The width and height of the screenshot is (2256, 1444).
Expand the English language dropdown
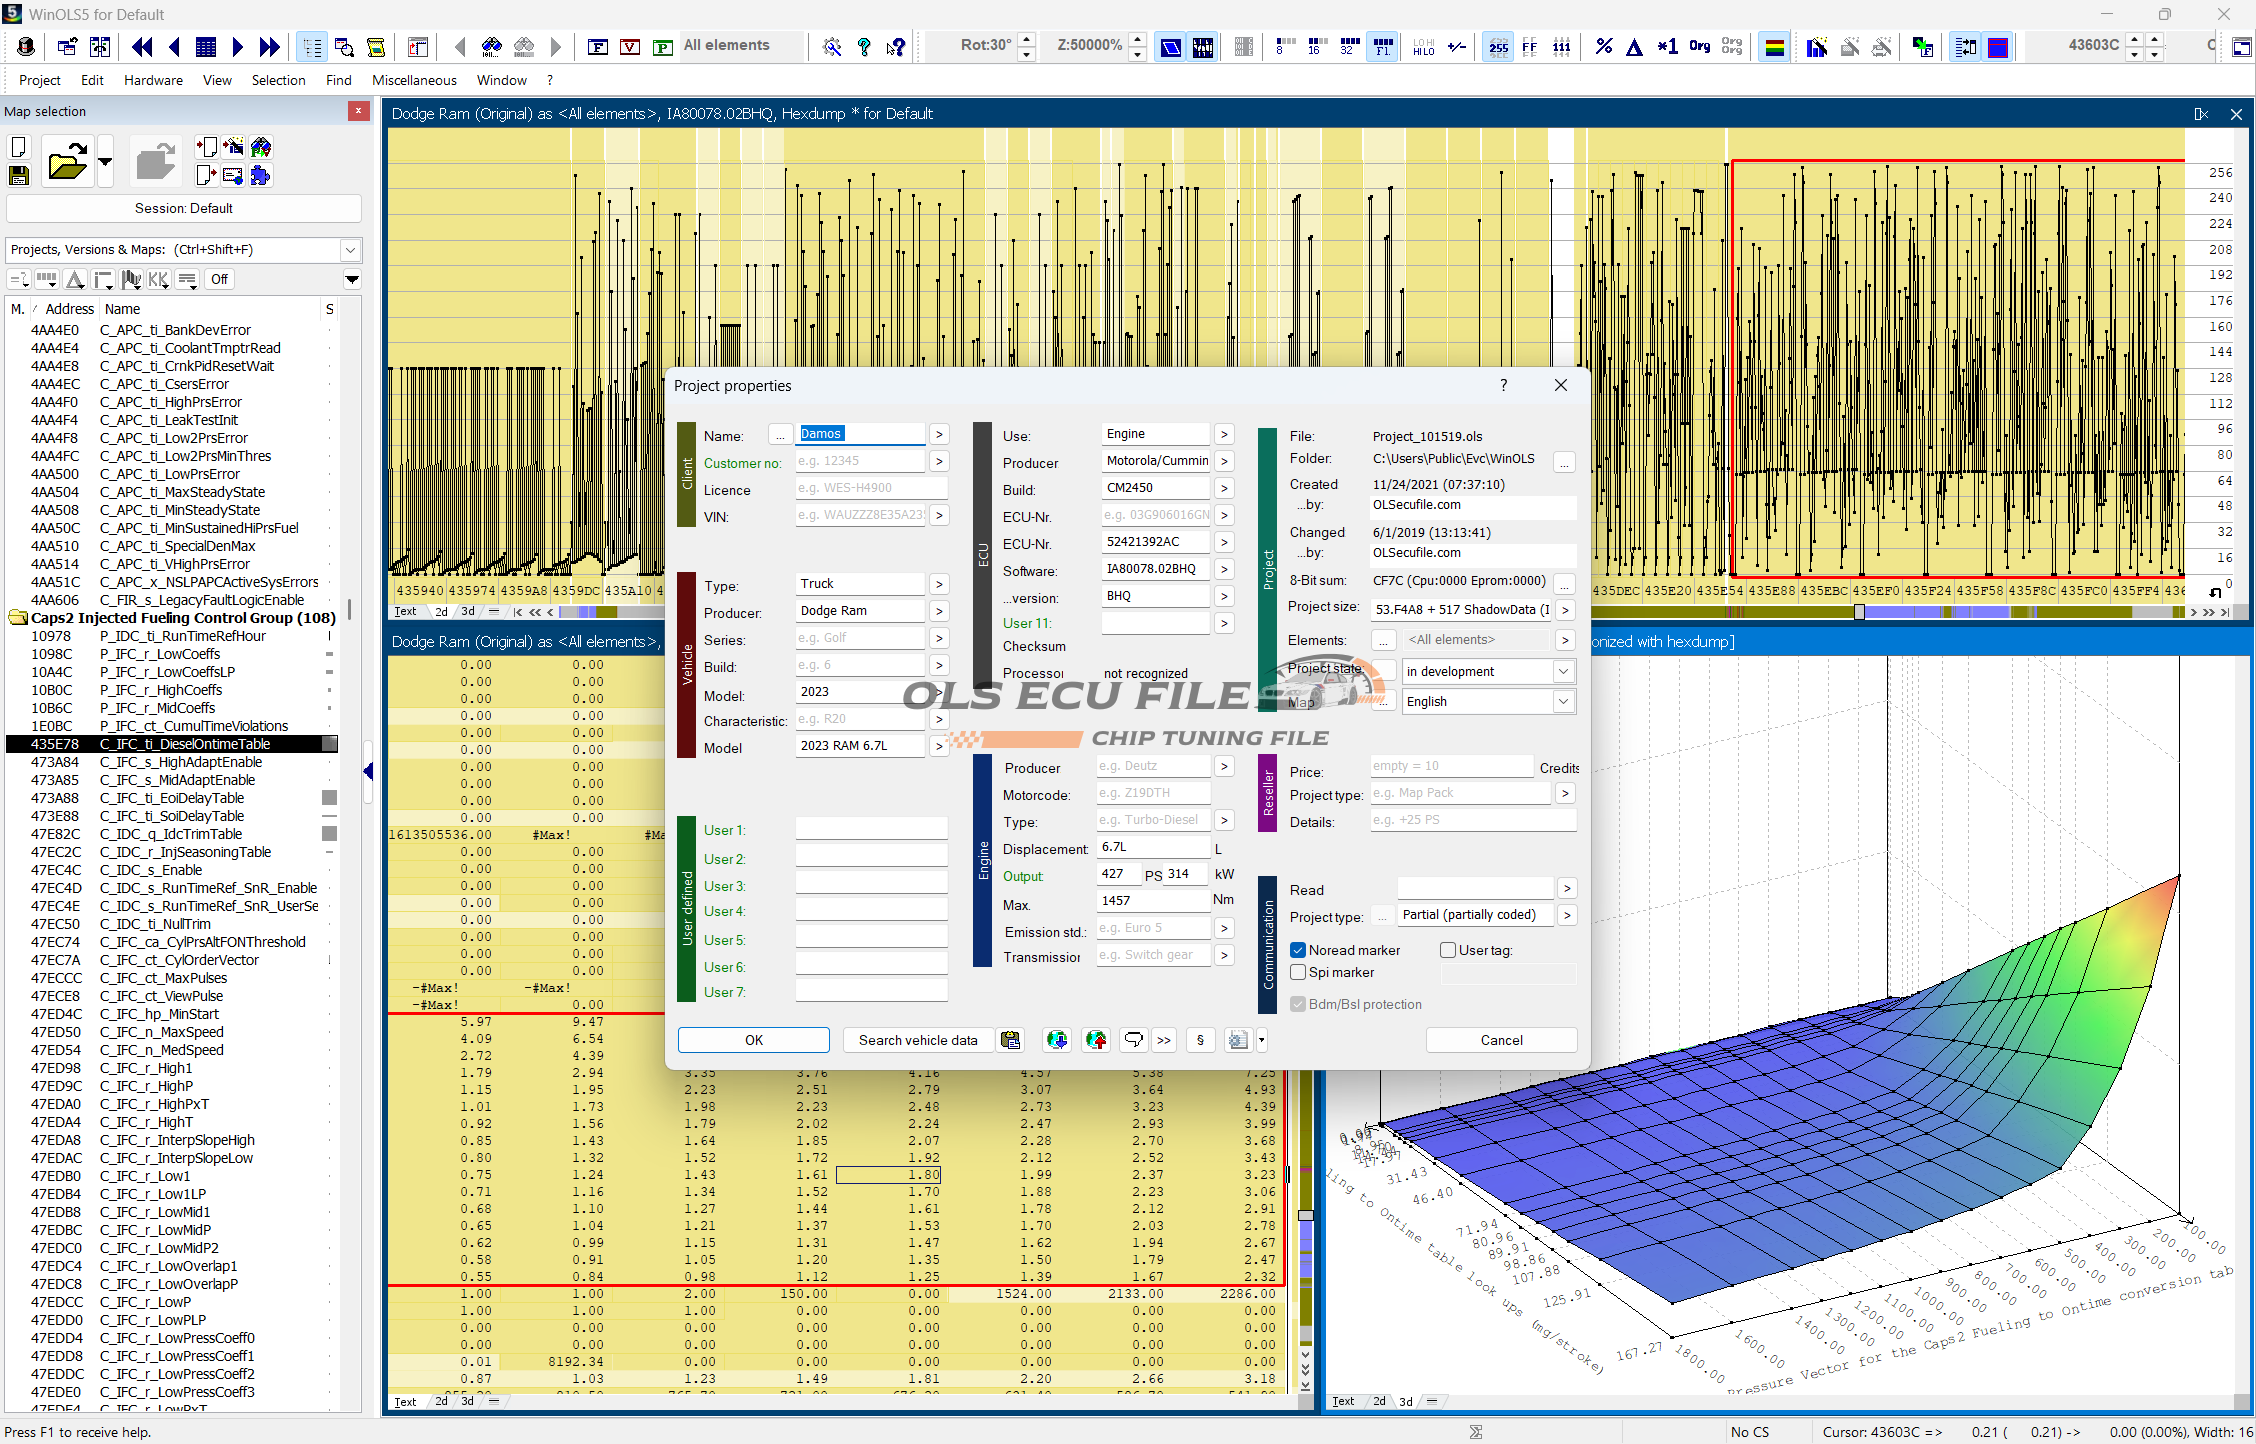[1563, 701]
